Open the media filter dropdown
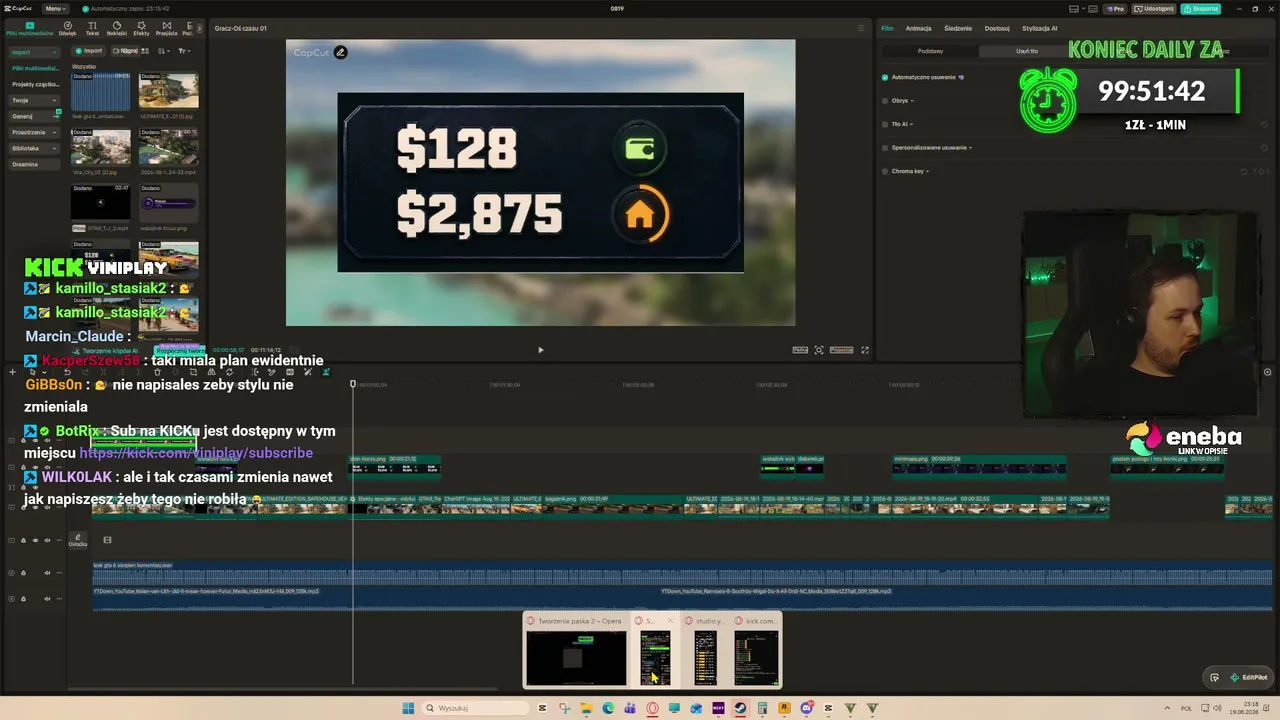 click(185, 51)
